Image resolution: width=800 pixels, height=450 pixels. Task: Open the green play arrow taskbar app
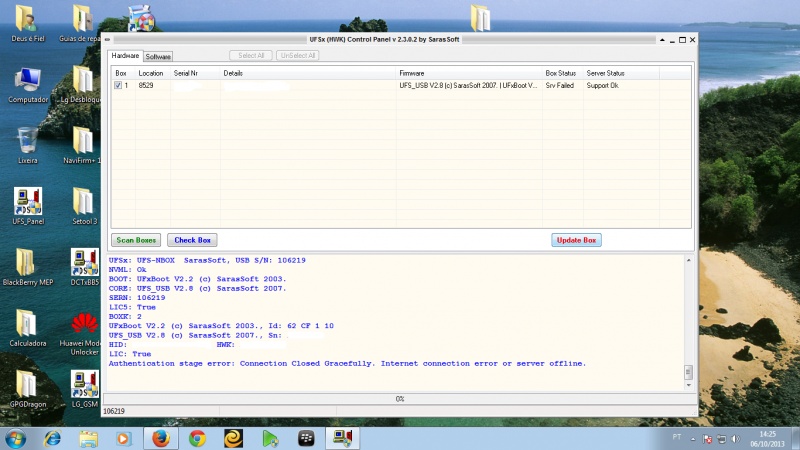(270, 438)
